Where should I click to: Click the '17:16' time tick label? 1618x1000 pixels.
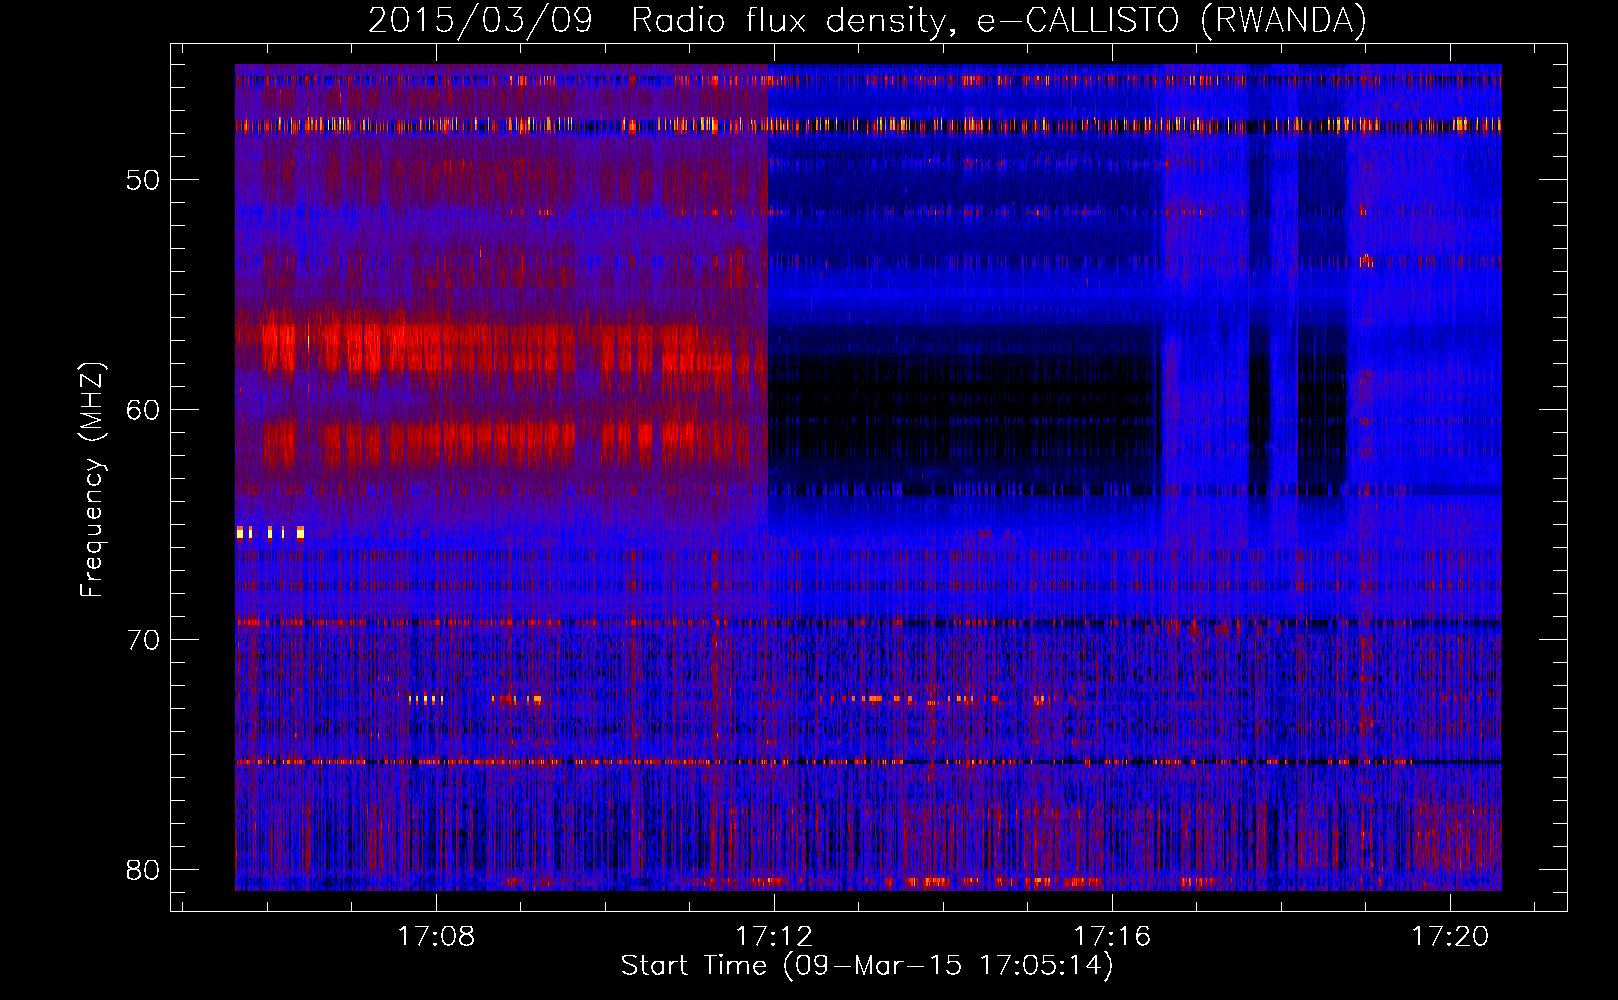pos(1112,937)
